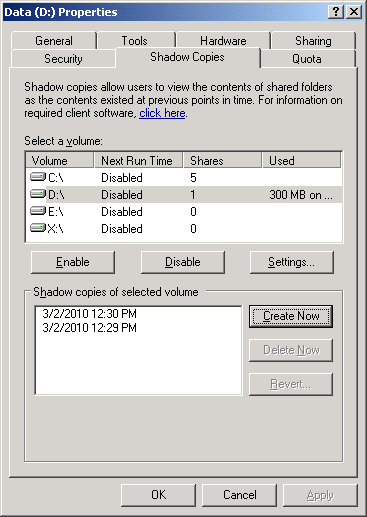Click the E:\ drive icon
Image resolution: width=367 pixels, height=517 pixels.
point(38,211)
